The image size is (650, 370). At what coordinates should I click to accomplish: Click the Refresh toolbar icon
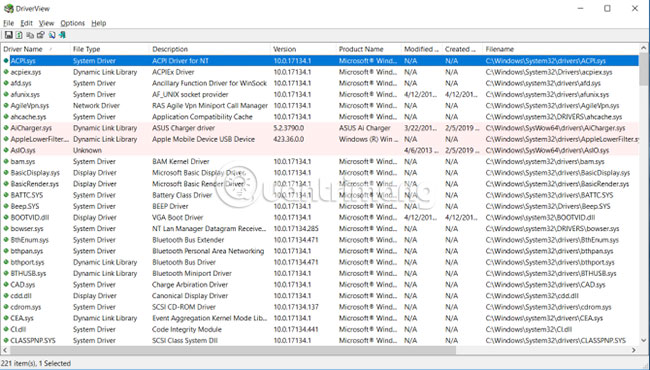(x=19, y=35)
